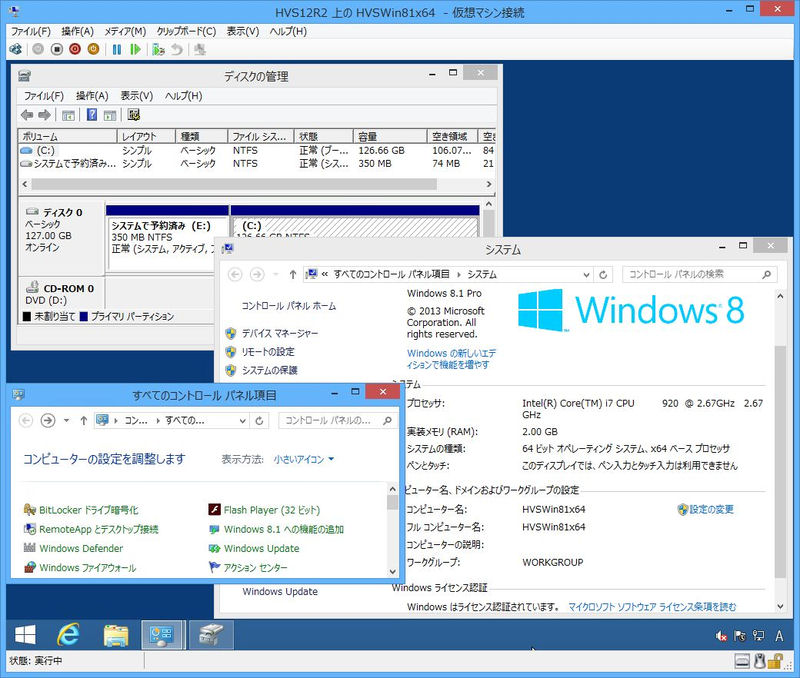This screenshot has width=800, height=678.
Task: Click the network icon in the system tray
Action: 759,636
